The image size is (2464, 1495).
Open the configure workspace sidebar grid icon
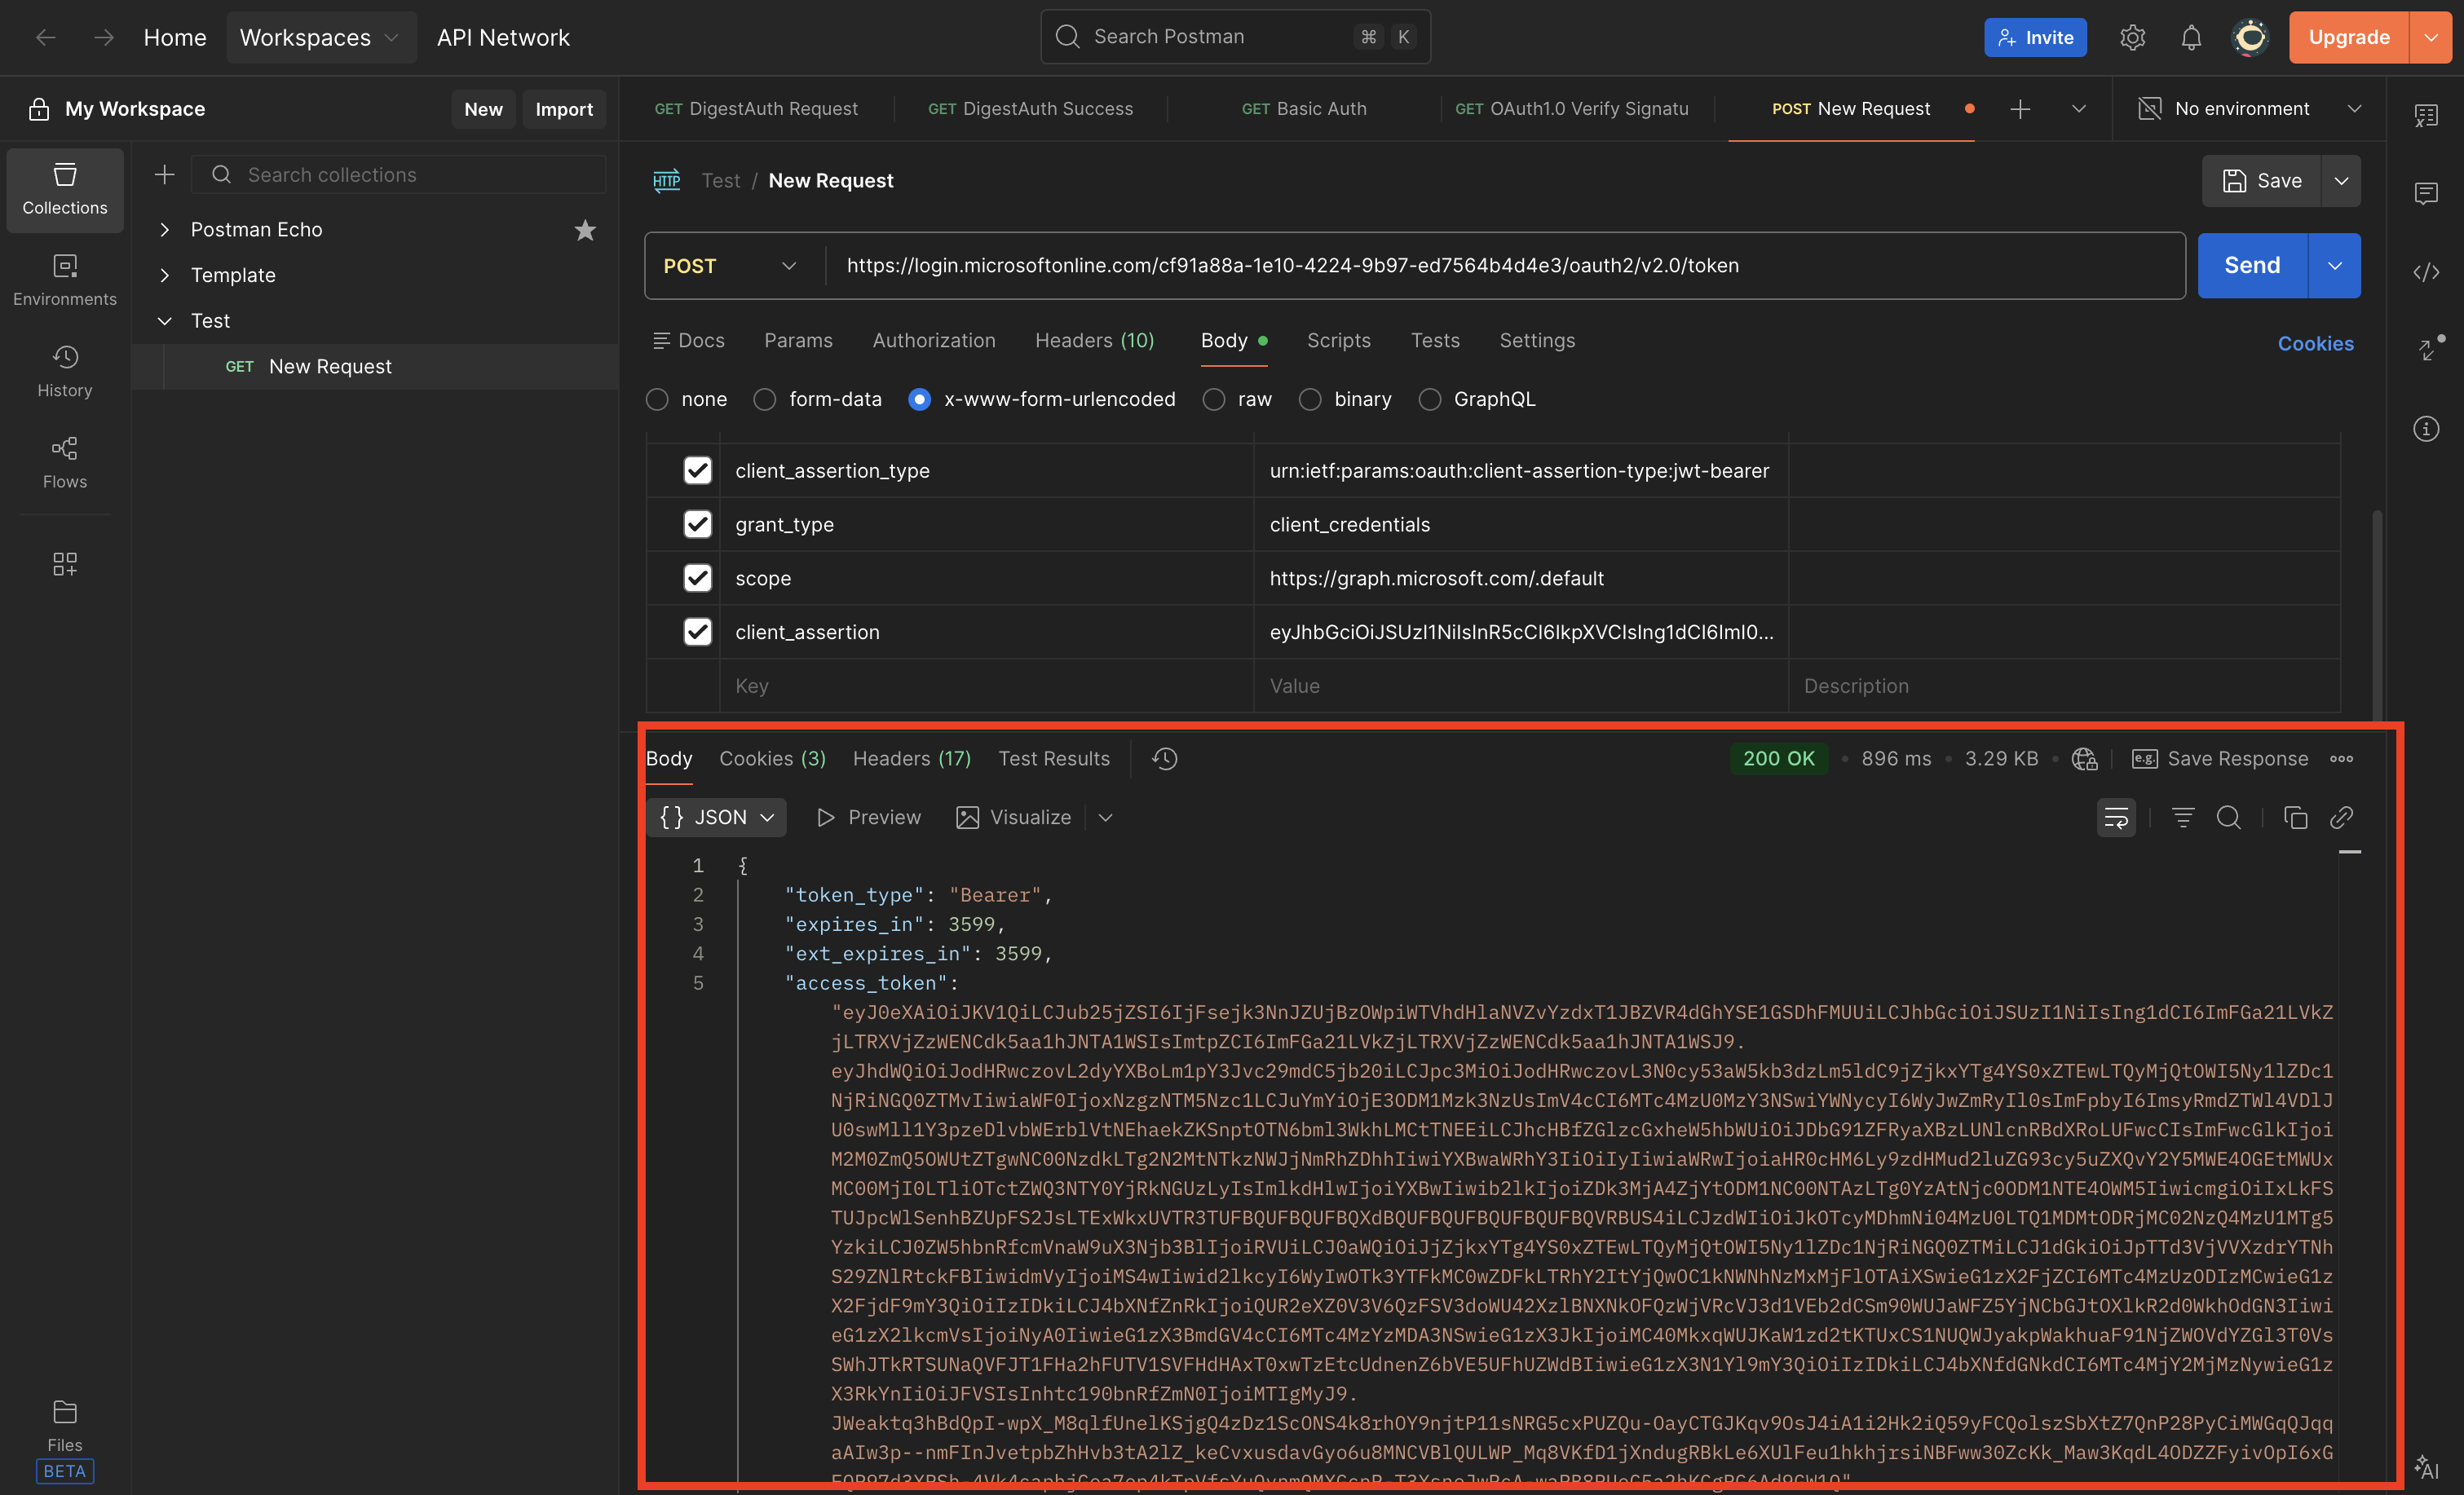tap(65, 564)
